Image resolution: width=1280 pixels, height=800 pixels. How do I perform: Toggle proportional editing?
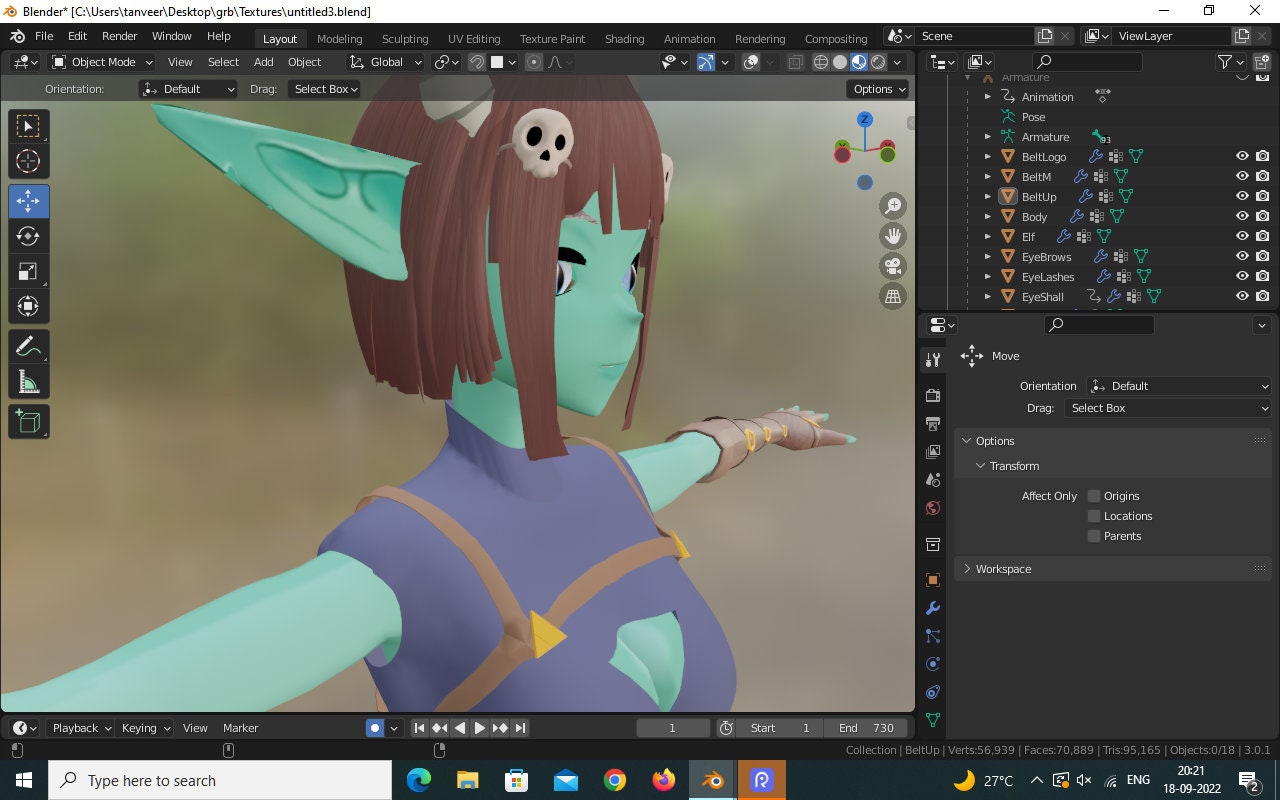(534, 62)
